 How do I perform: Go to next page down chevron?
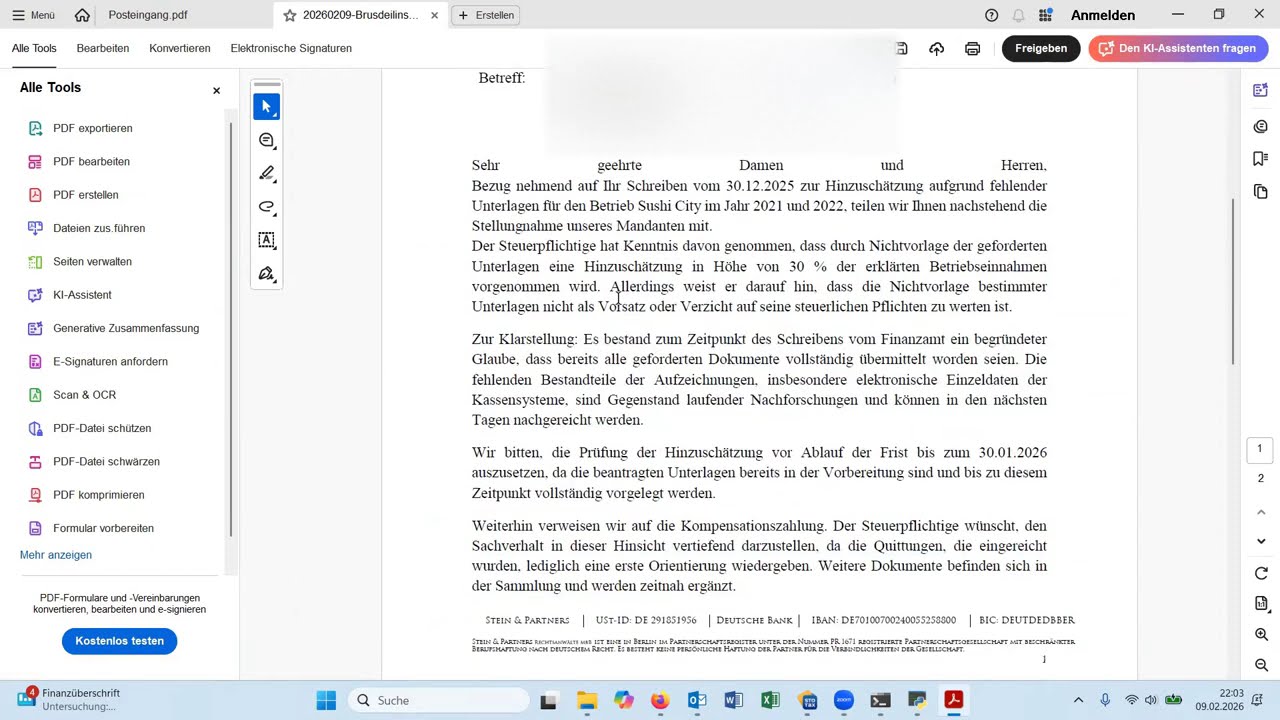[x=1261, y=541]
